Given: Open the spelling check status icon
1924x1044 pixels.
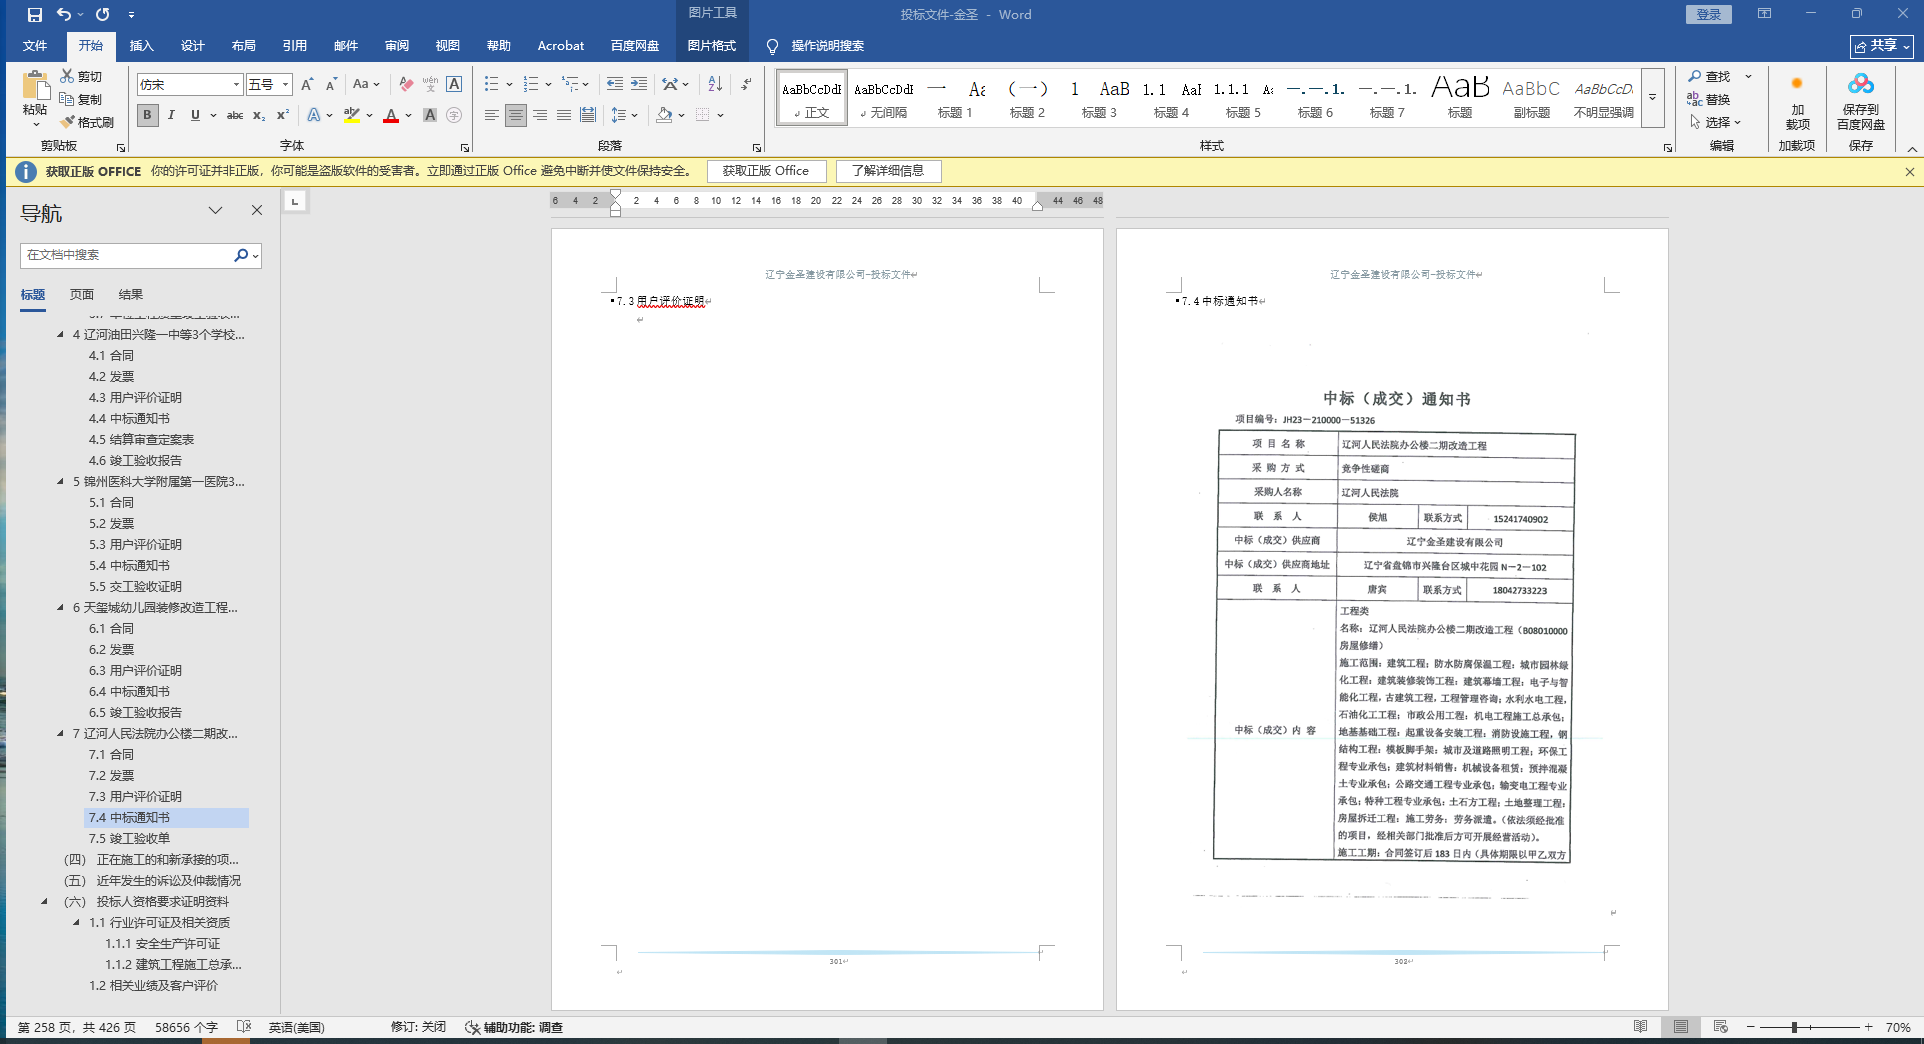Looking at the screenshot, I should pos(244,1027).
